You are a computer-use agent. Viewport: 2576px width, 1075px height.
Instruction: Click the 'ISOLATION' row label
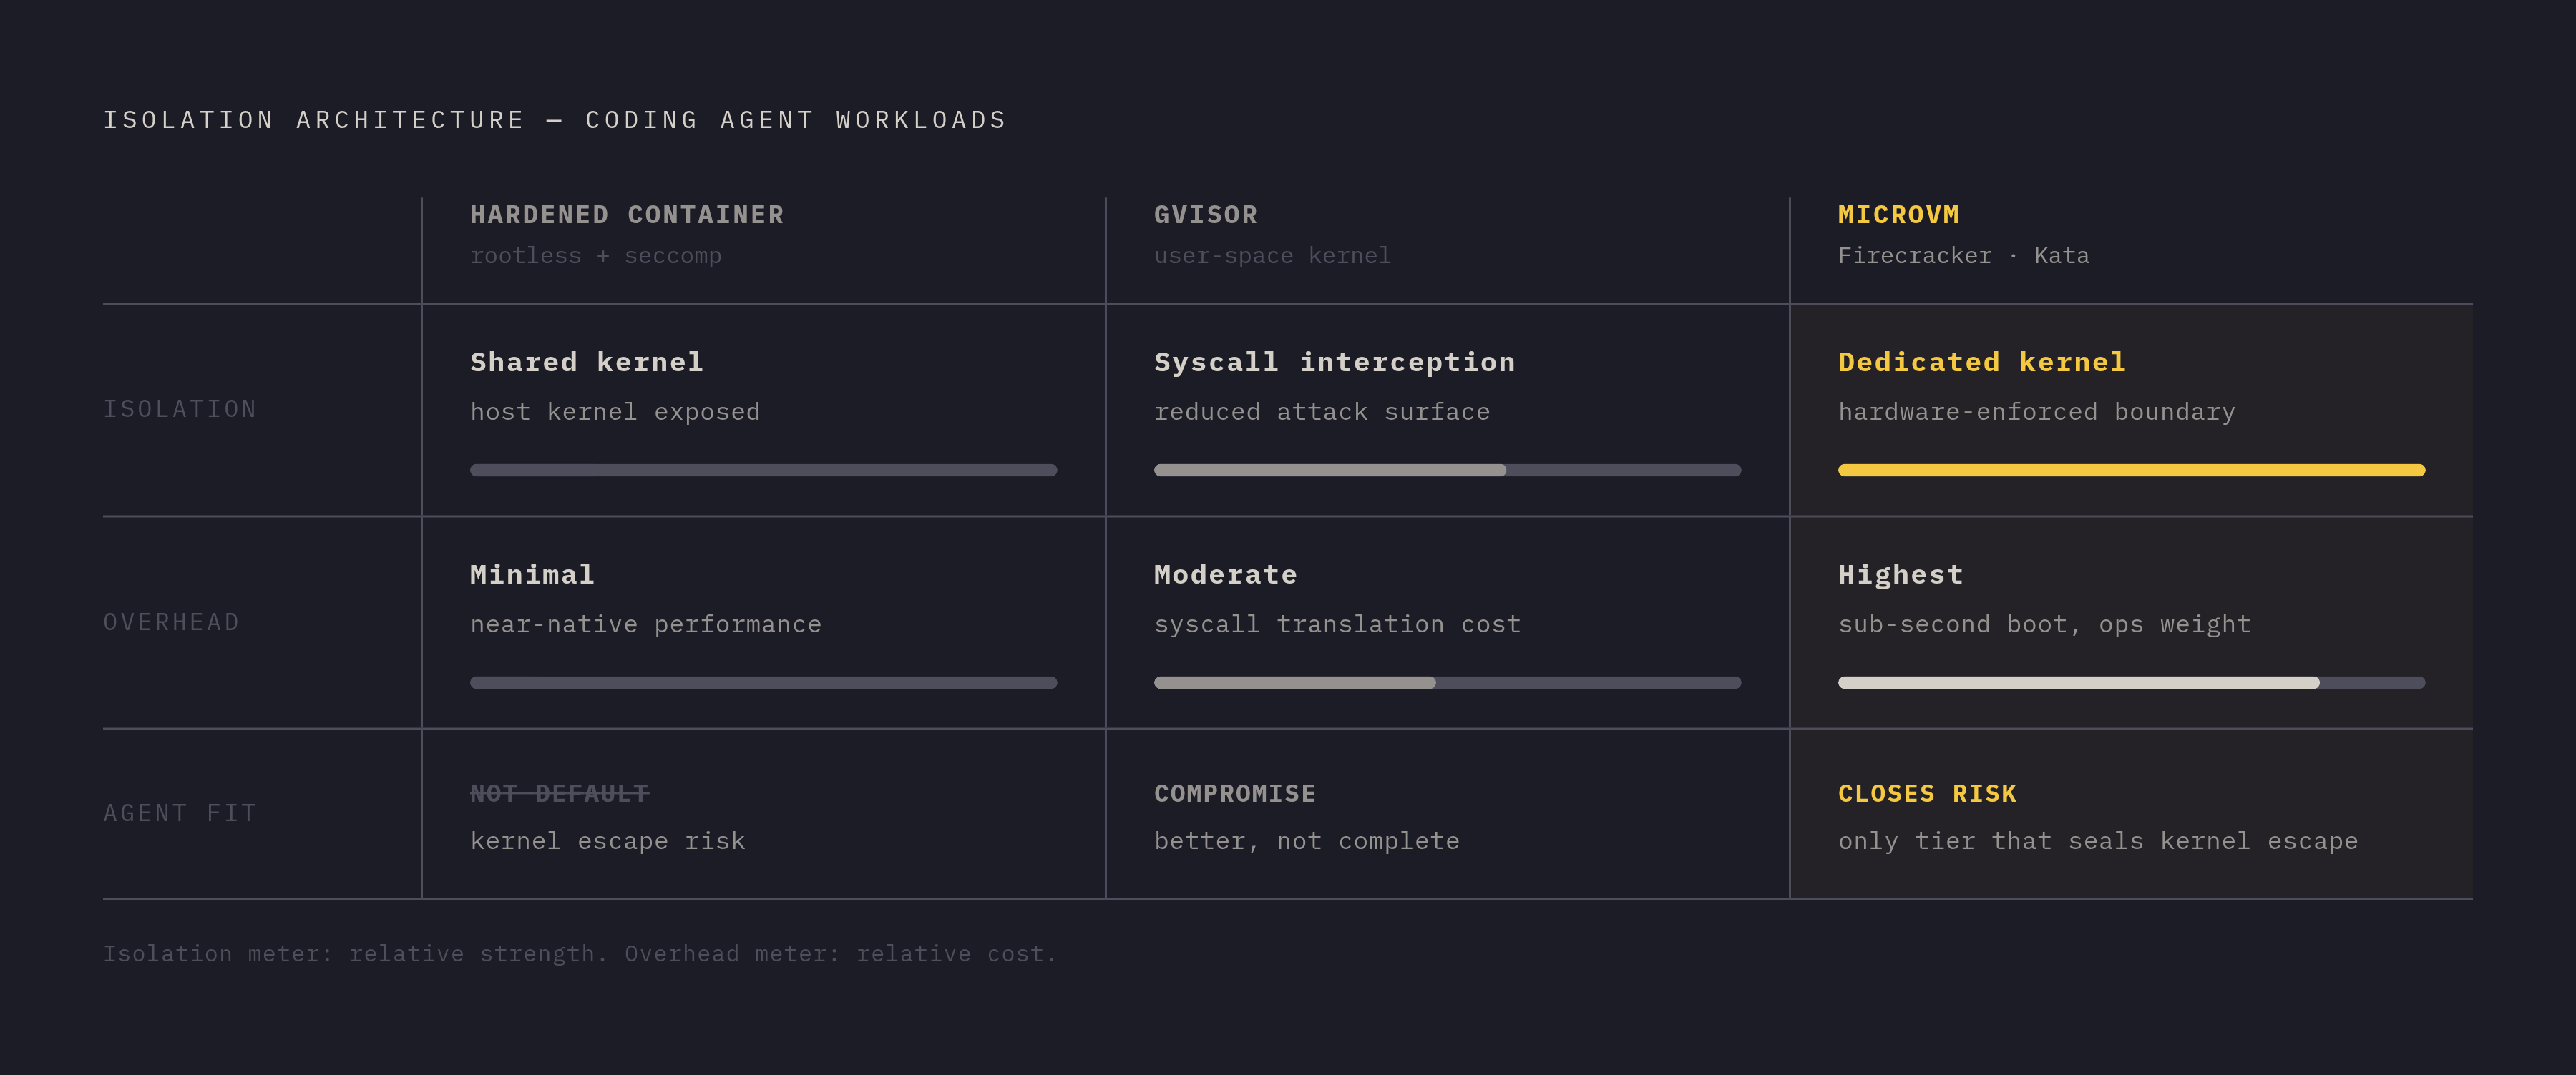pyautogui.click(x=180, y=409)
